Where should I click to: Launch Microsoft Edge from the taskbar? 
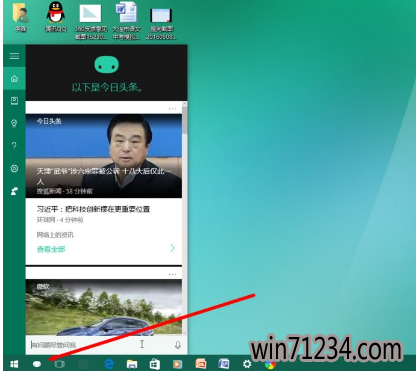coord(109,364)
